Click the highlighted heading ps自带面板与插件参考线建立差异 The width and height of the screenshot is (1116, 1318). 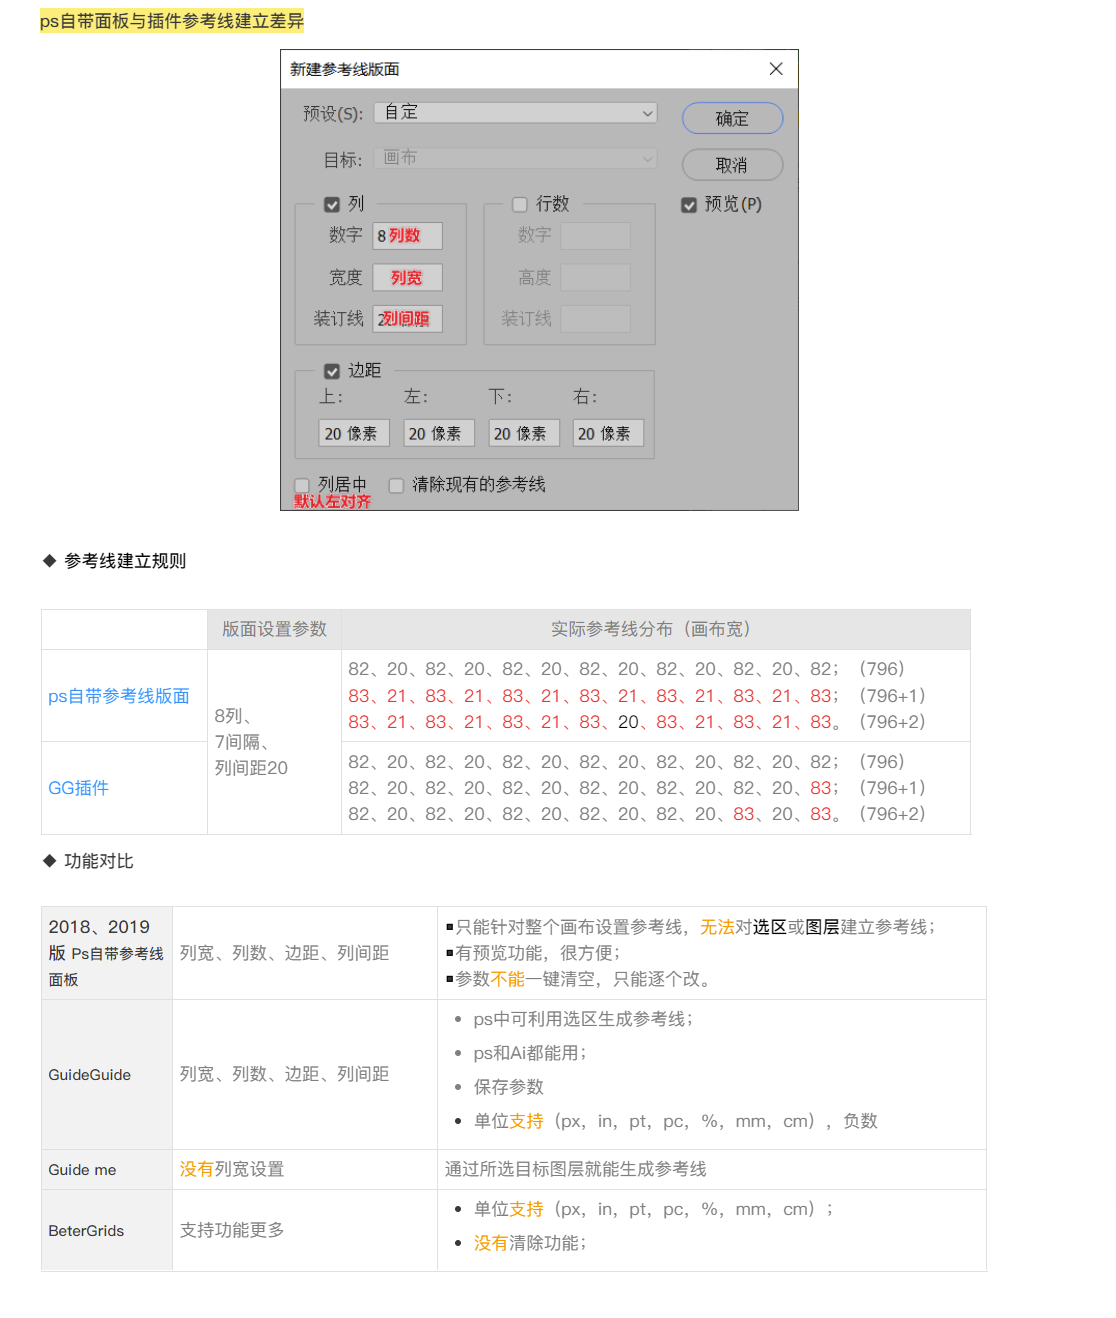click(172, 21)
